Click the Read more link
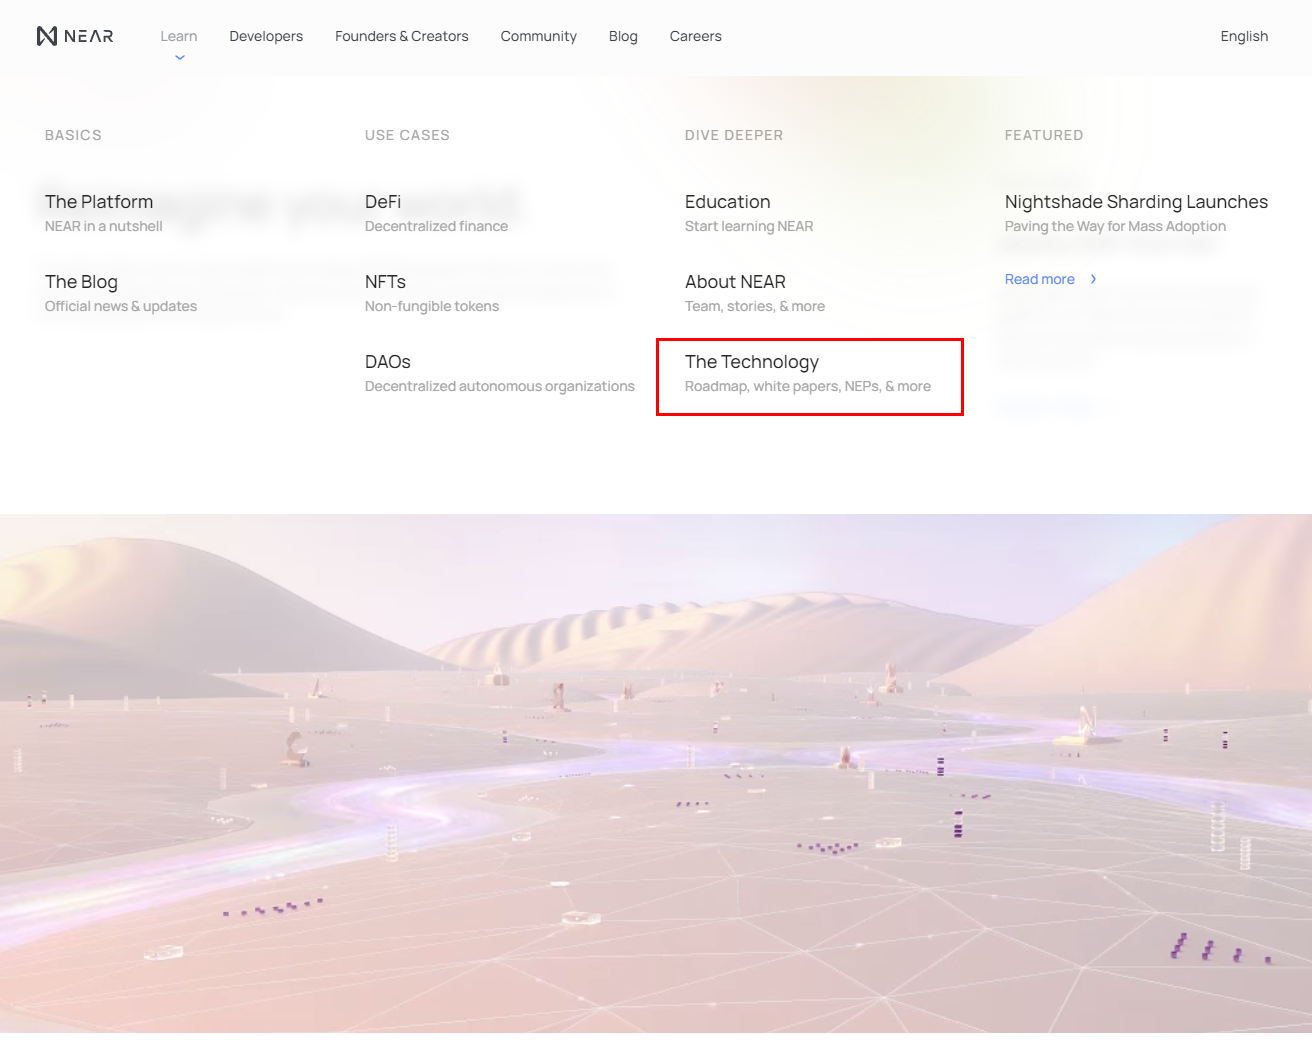This screenshot has width=1312, height=1044. point(1040,279)
